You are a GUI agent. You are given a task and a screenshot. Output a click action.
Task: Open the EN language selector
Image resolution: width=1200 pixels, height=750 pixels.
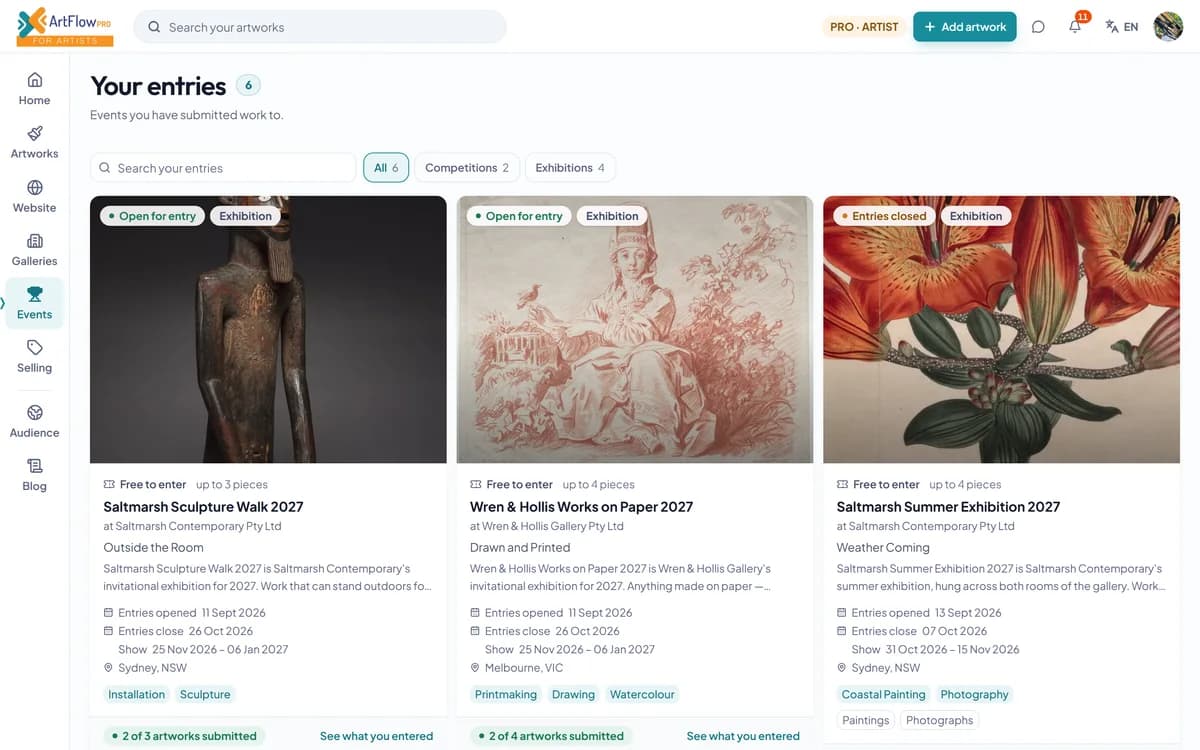point(1122,27)
